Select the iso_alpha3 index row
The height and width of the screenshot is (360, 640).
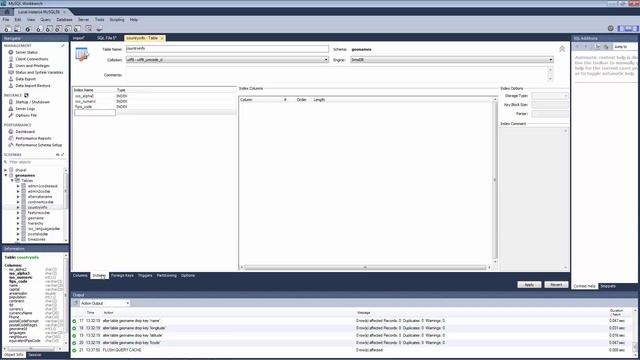point(155,96)
